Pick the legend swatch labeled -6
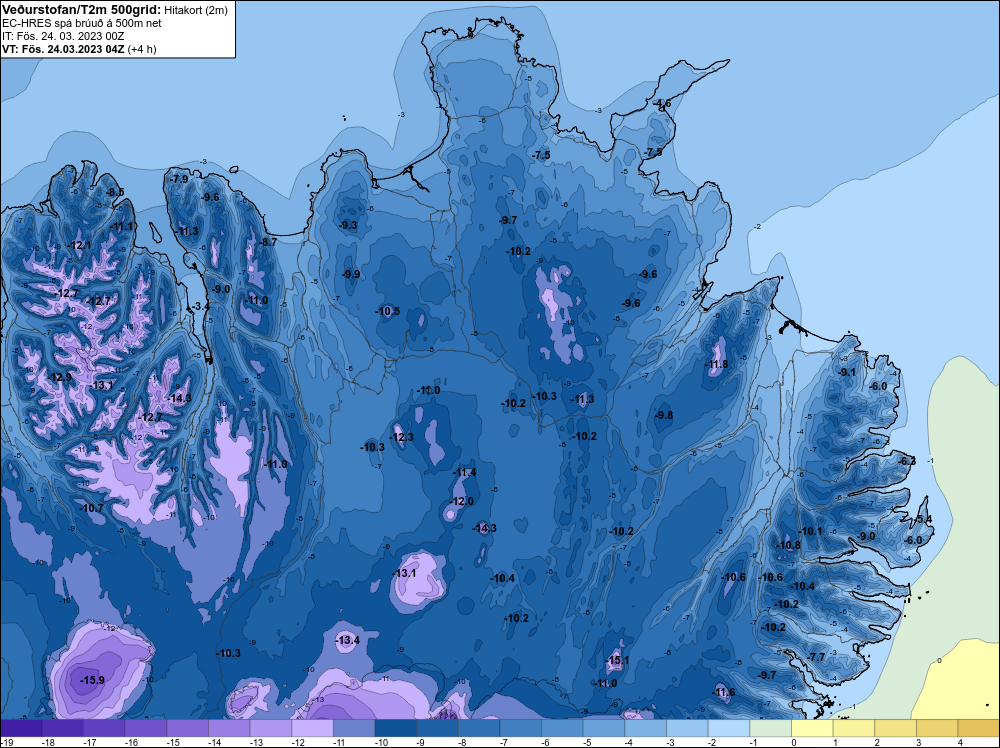1000x748 pixels. [562, 728]
